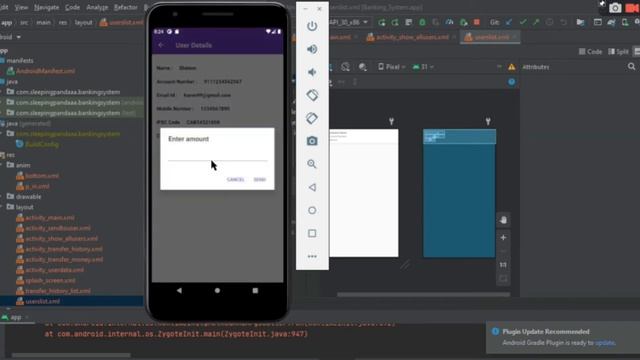The image size is (640, 360).
Task: Stop the running app with the red stop icon
Action: click(476, 22)
